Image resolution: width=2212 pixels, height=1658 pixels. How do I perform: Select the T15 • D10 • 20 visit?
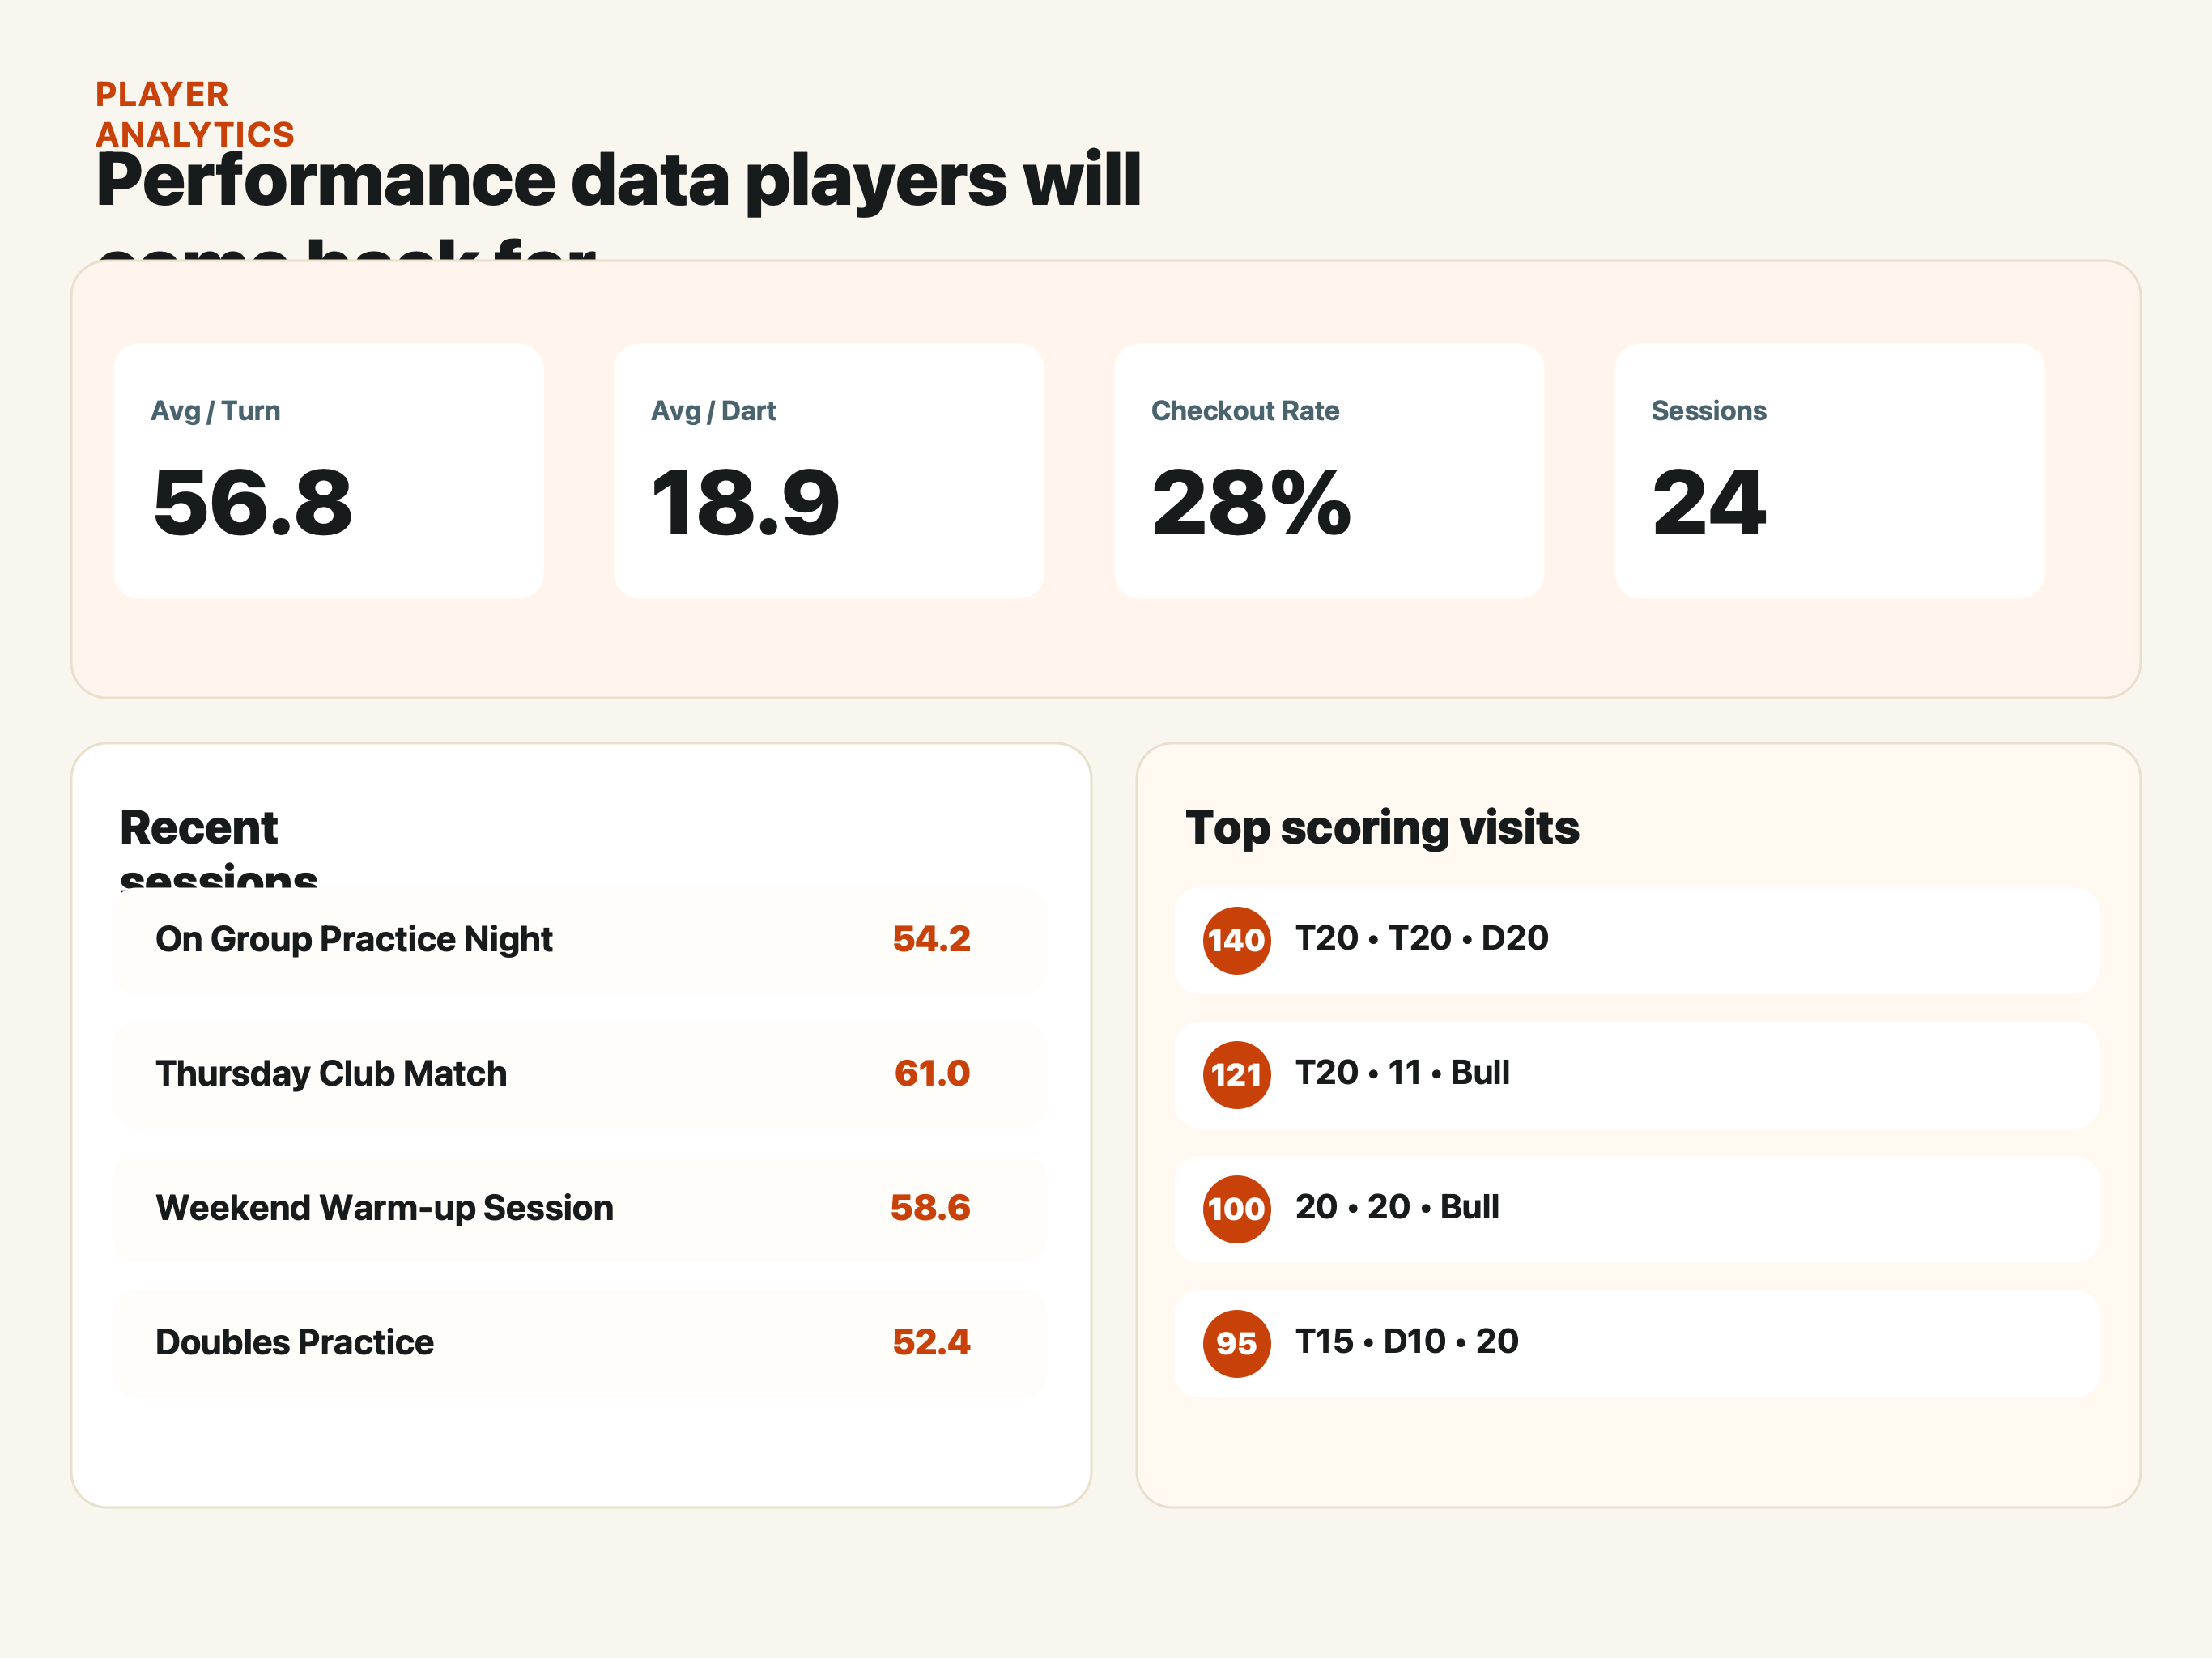pos(1637,1343)
